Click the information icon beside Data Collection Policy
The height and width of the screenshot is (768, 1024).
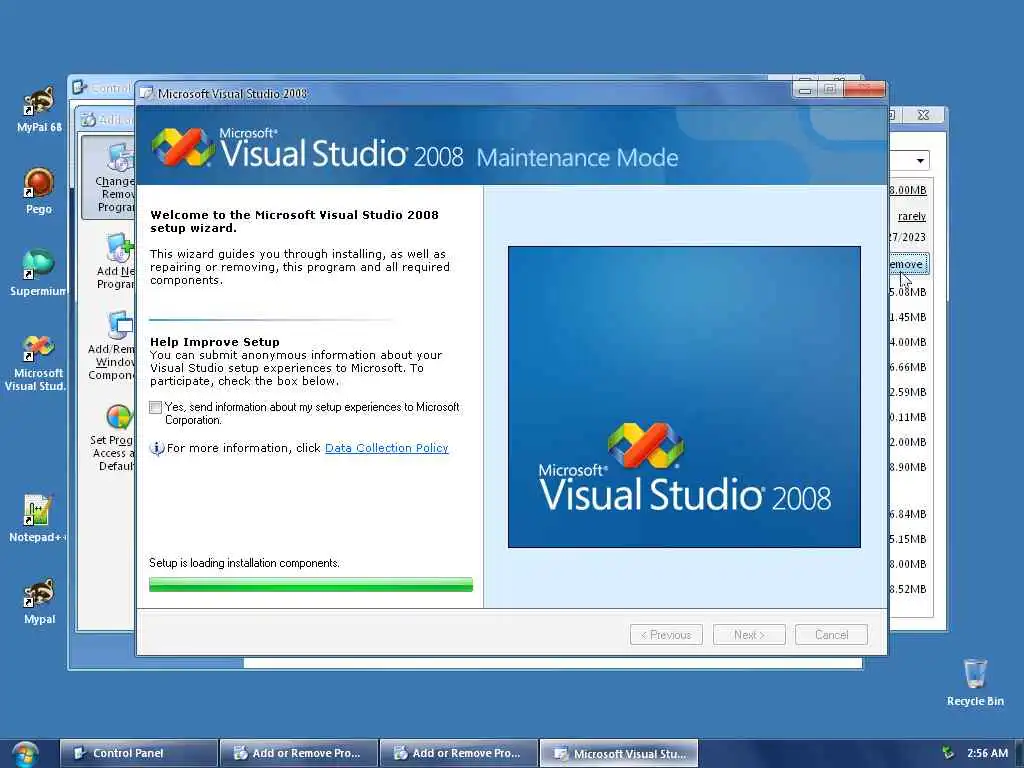(x=157, y=448)
